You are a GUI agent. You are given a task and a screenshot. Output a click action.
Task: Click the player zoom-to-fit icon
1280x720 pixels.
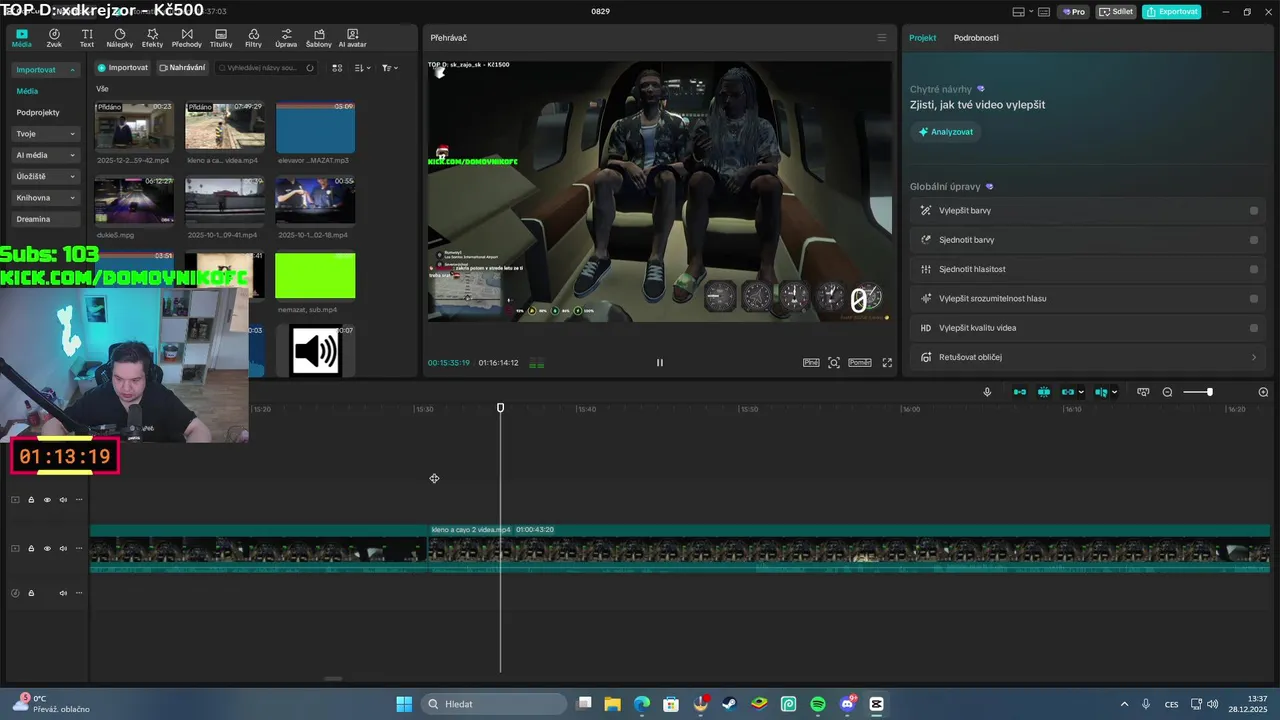(x=834, y=363)
